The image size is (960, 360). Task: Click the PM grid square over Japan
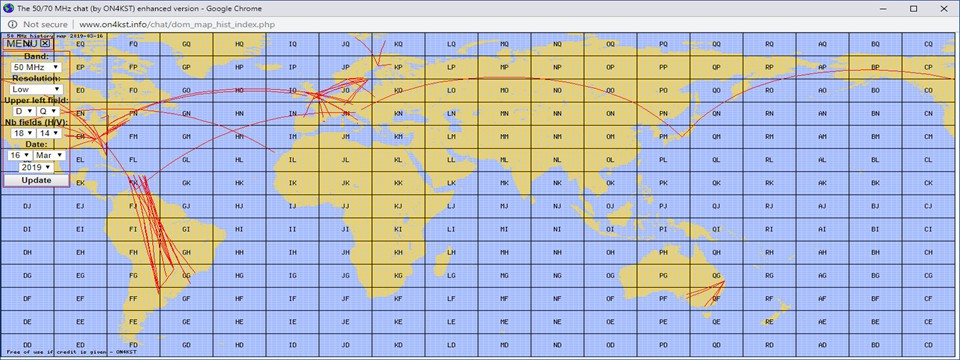pos(664,137)
